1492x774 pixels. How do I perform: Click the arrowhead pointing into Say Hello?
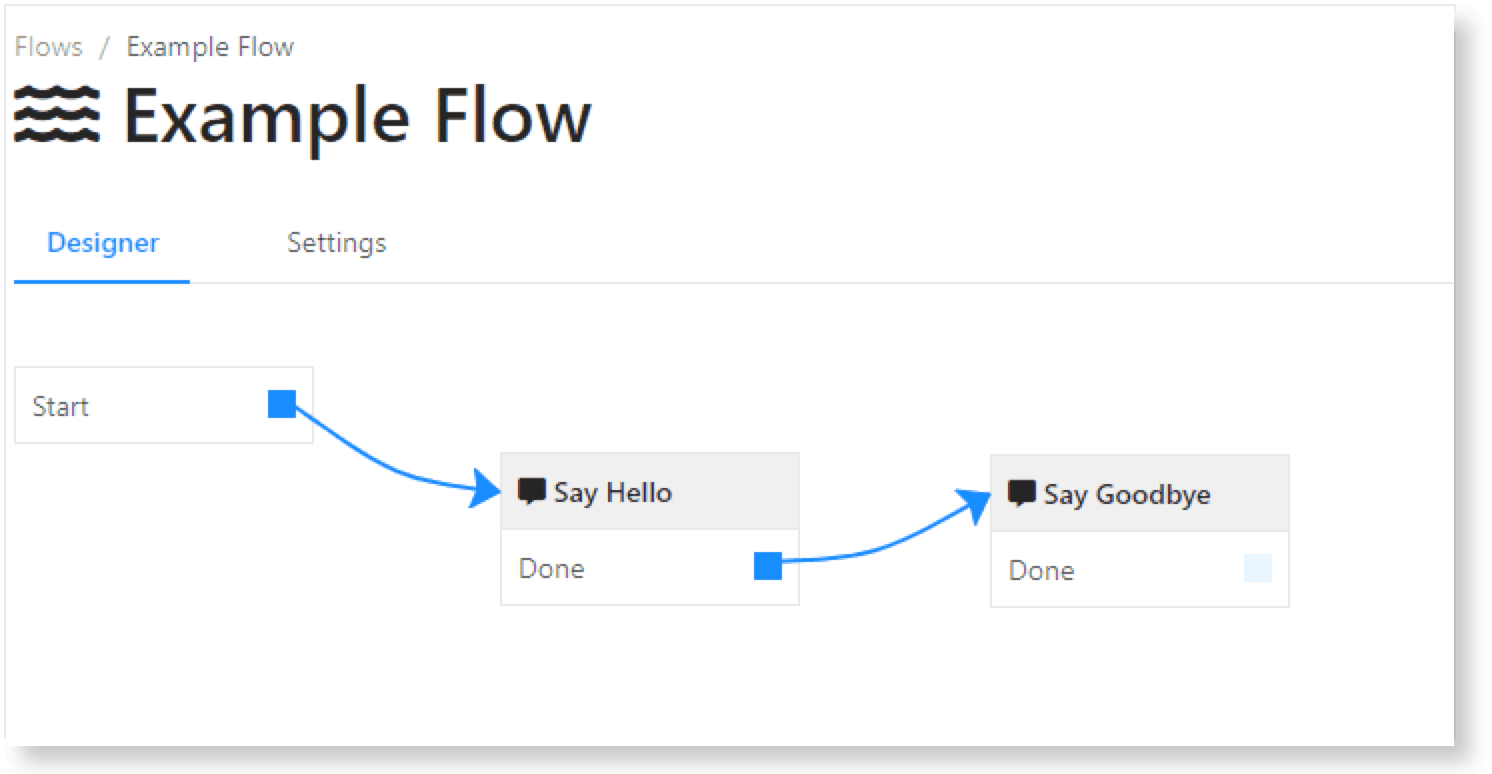click(x=485, y=490)
